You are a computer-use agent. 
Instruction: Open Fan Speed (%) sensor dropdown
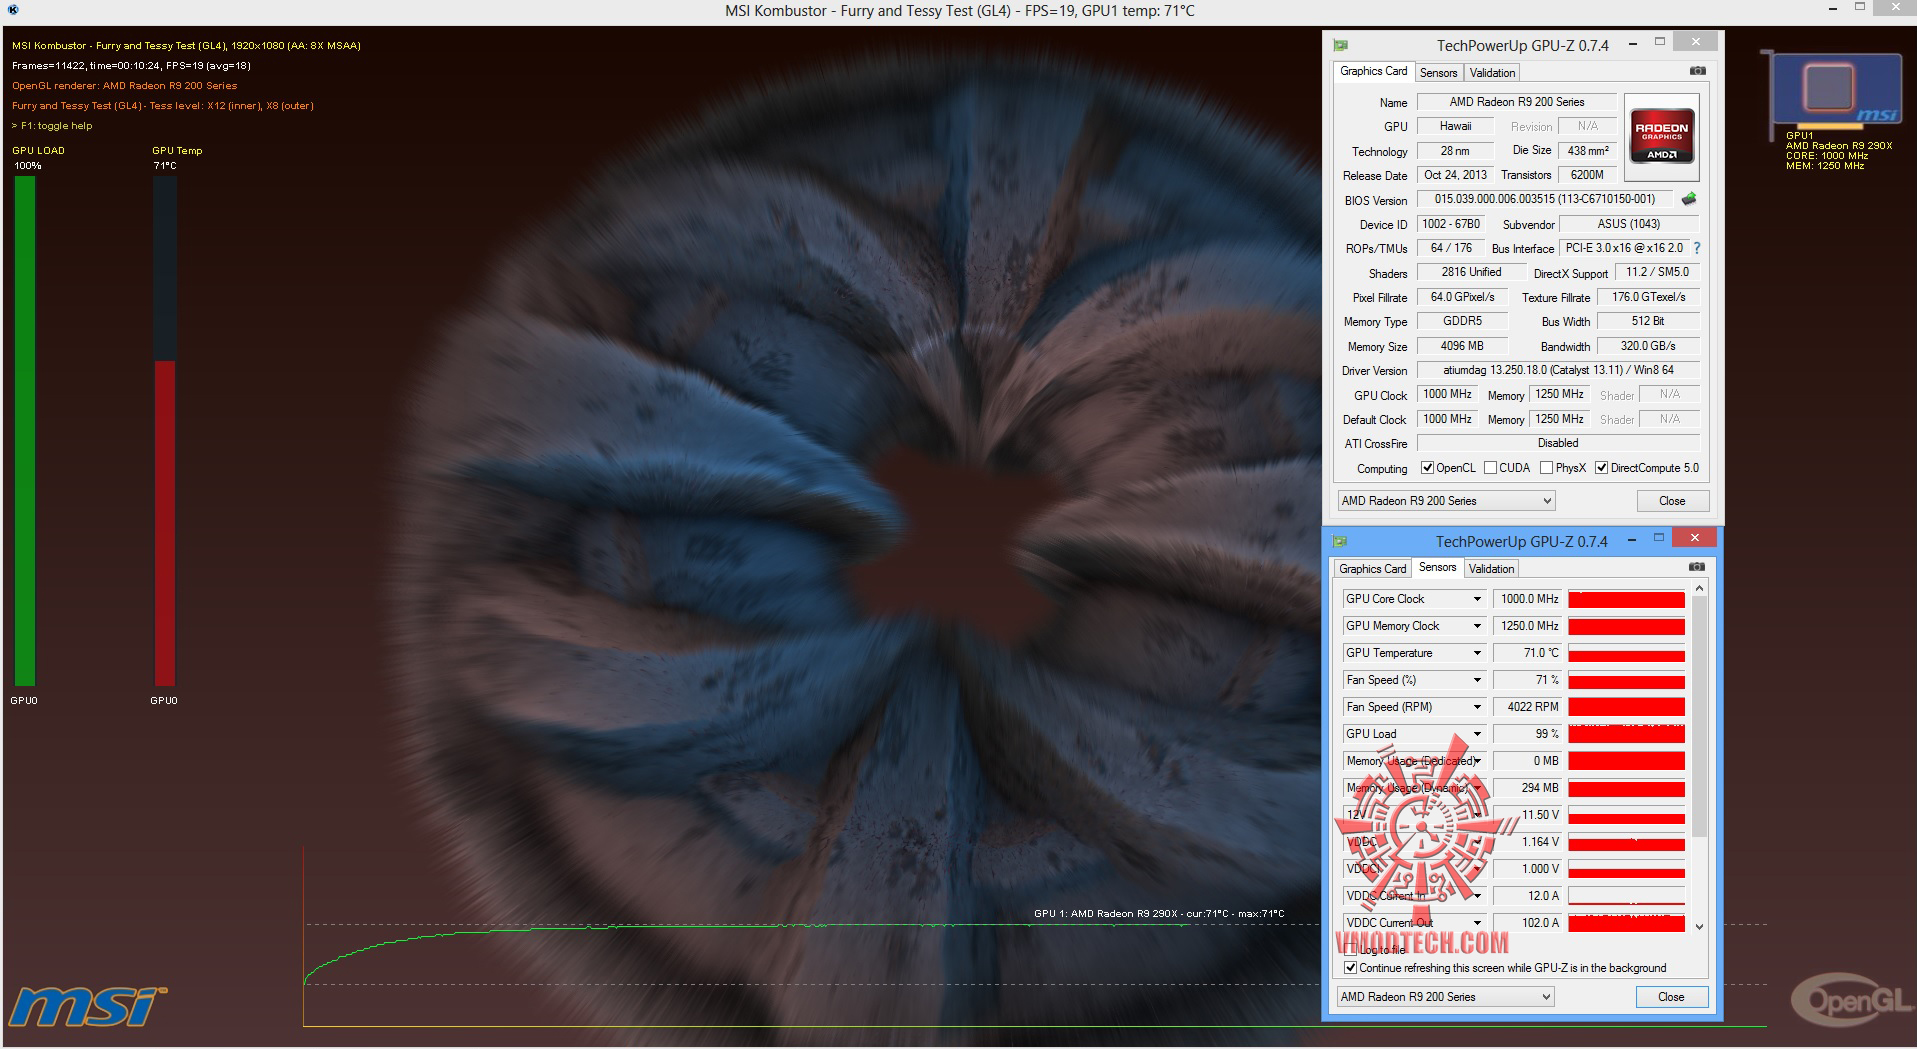tap(1477, 680)
